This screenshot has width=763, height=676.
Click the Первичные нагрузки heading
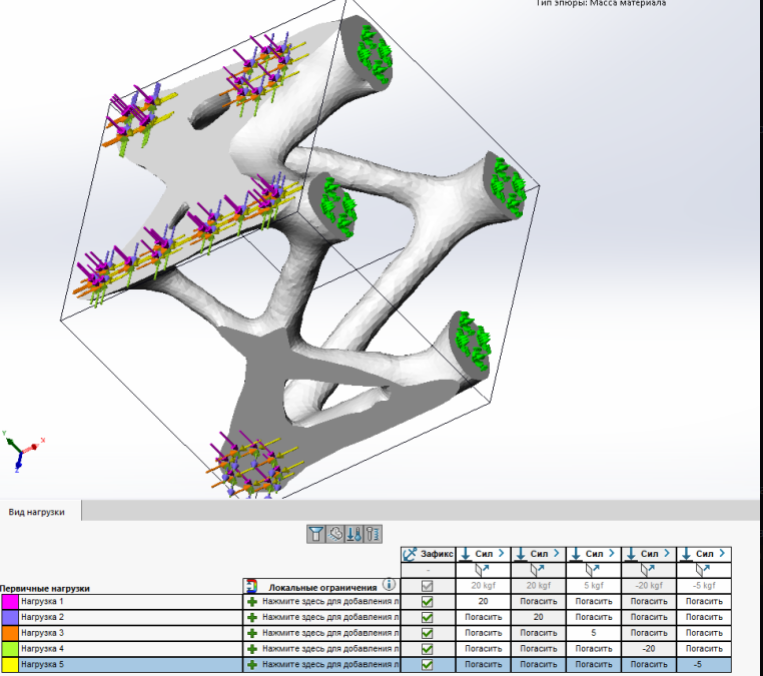click(x=44, y=588)
